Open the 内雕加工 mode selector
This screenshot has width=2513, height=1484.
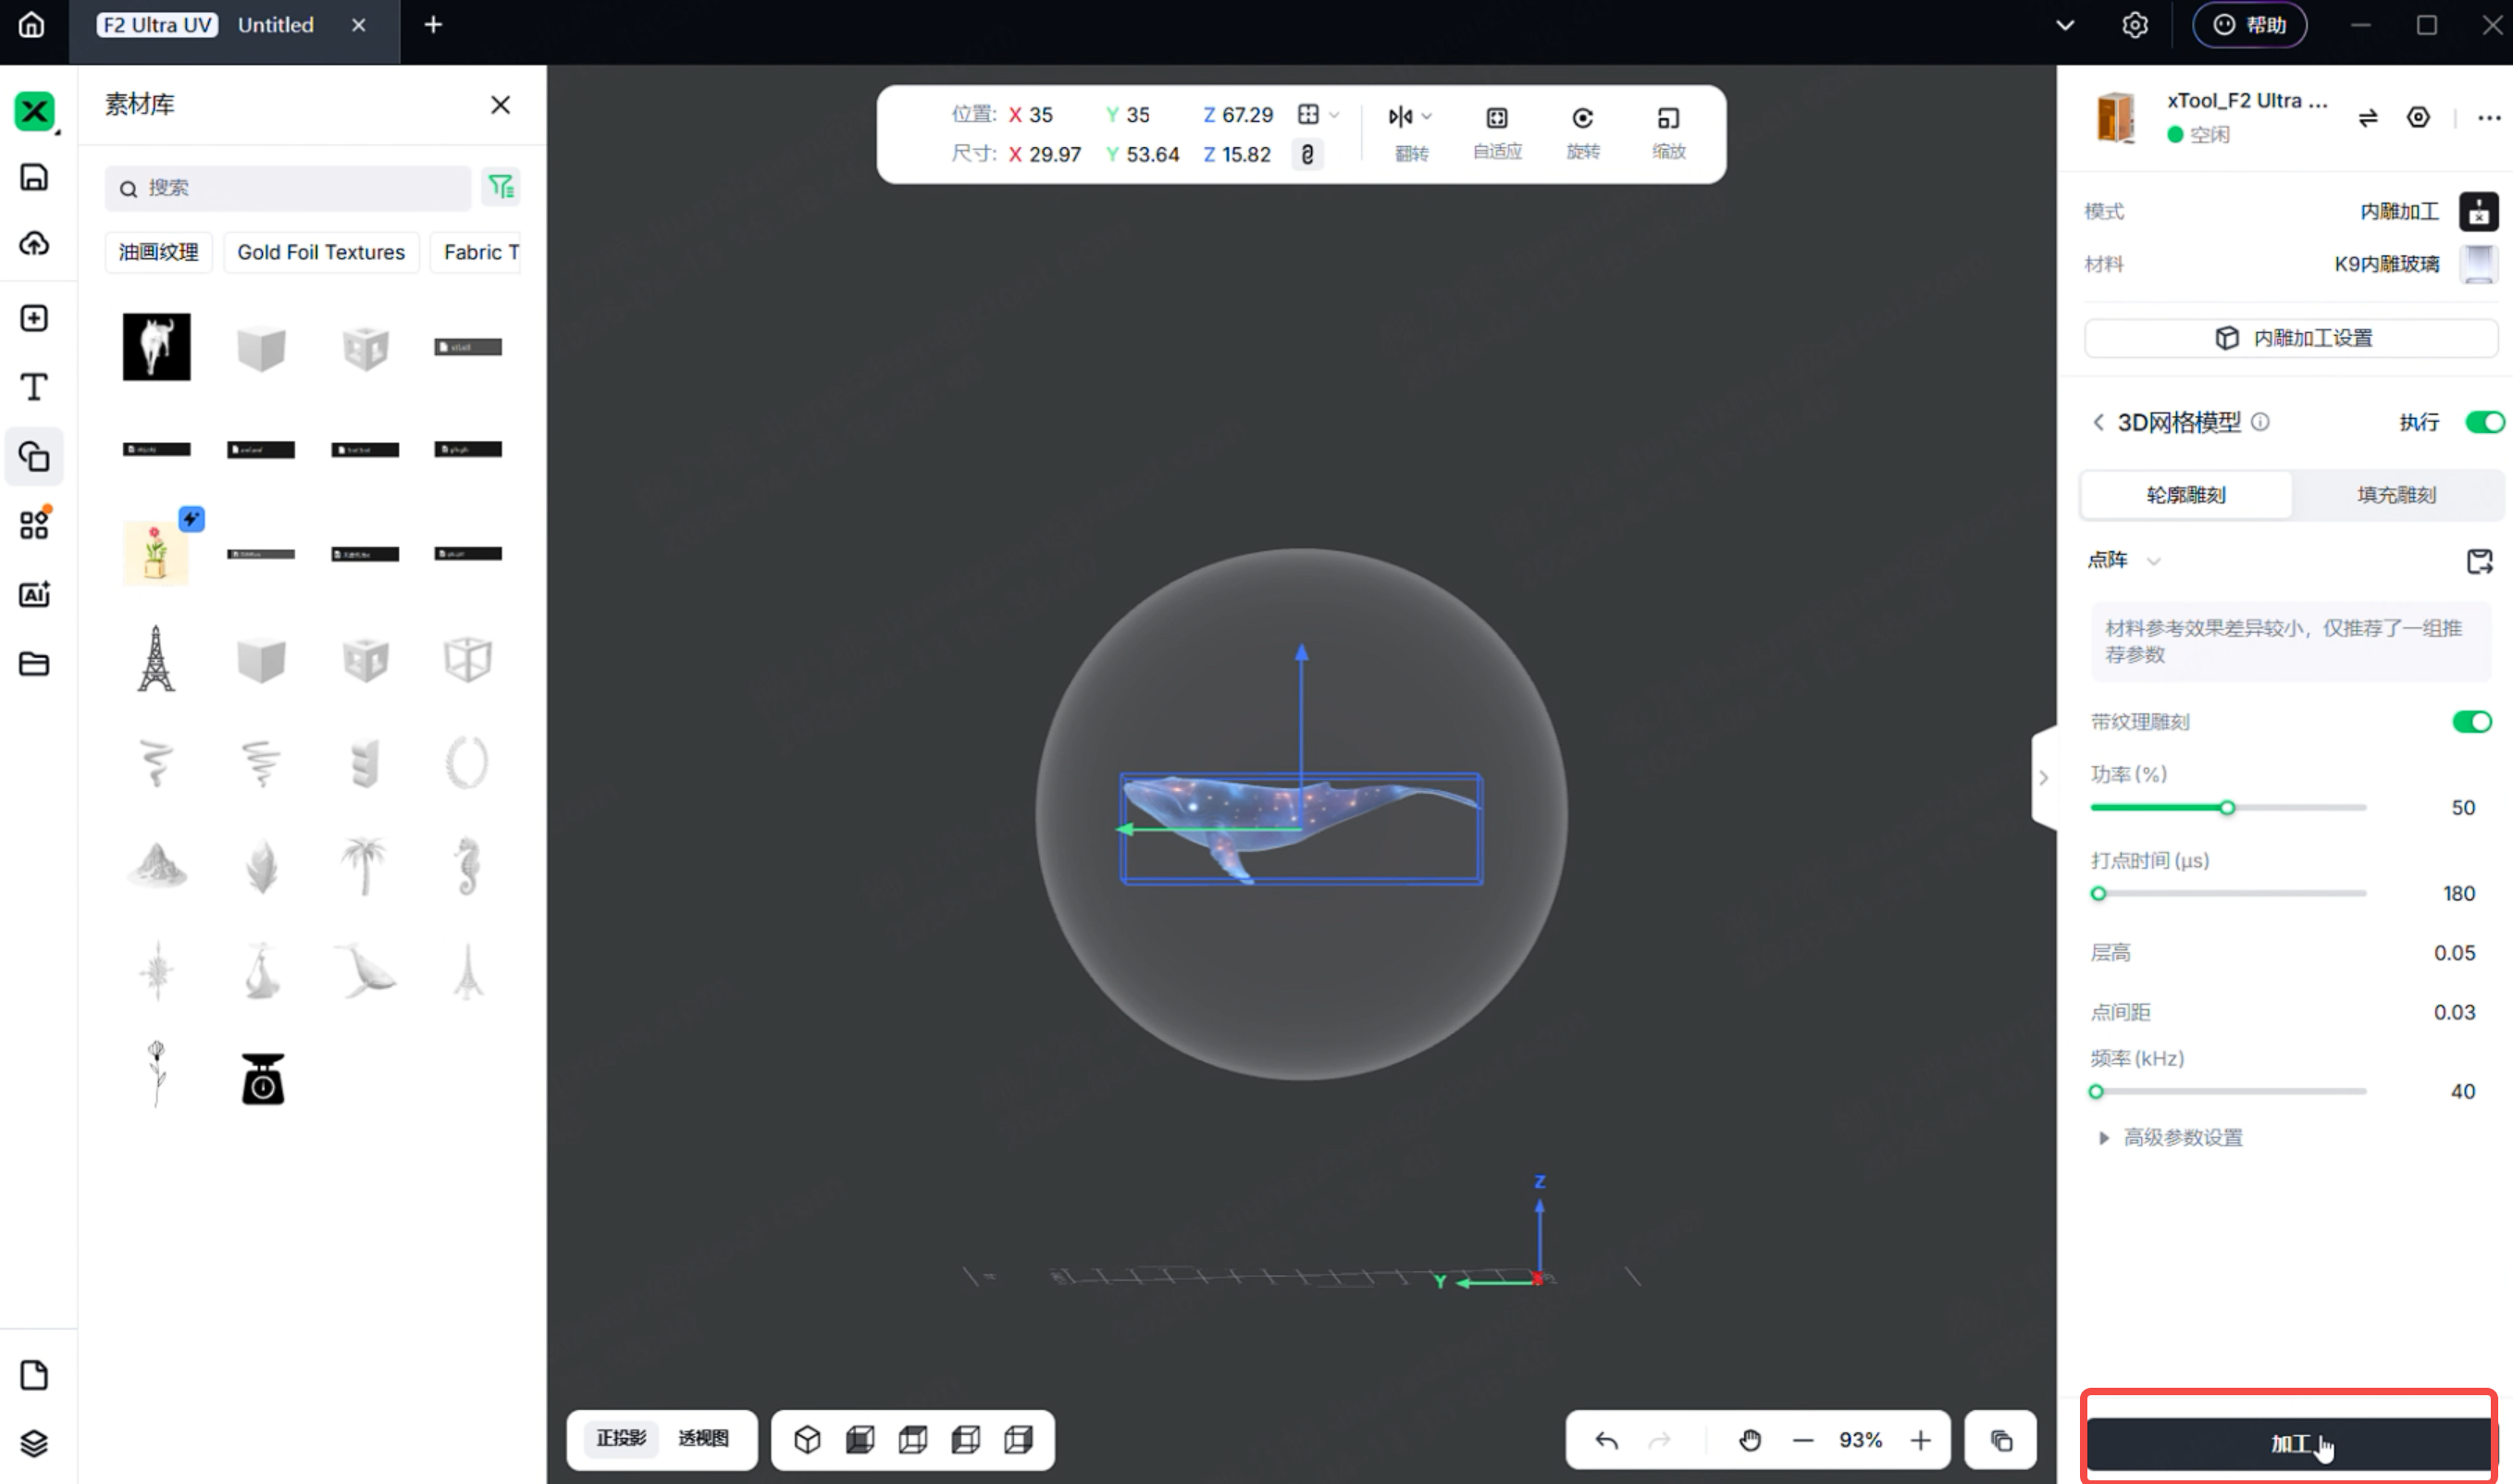point(2478,211)
